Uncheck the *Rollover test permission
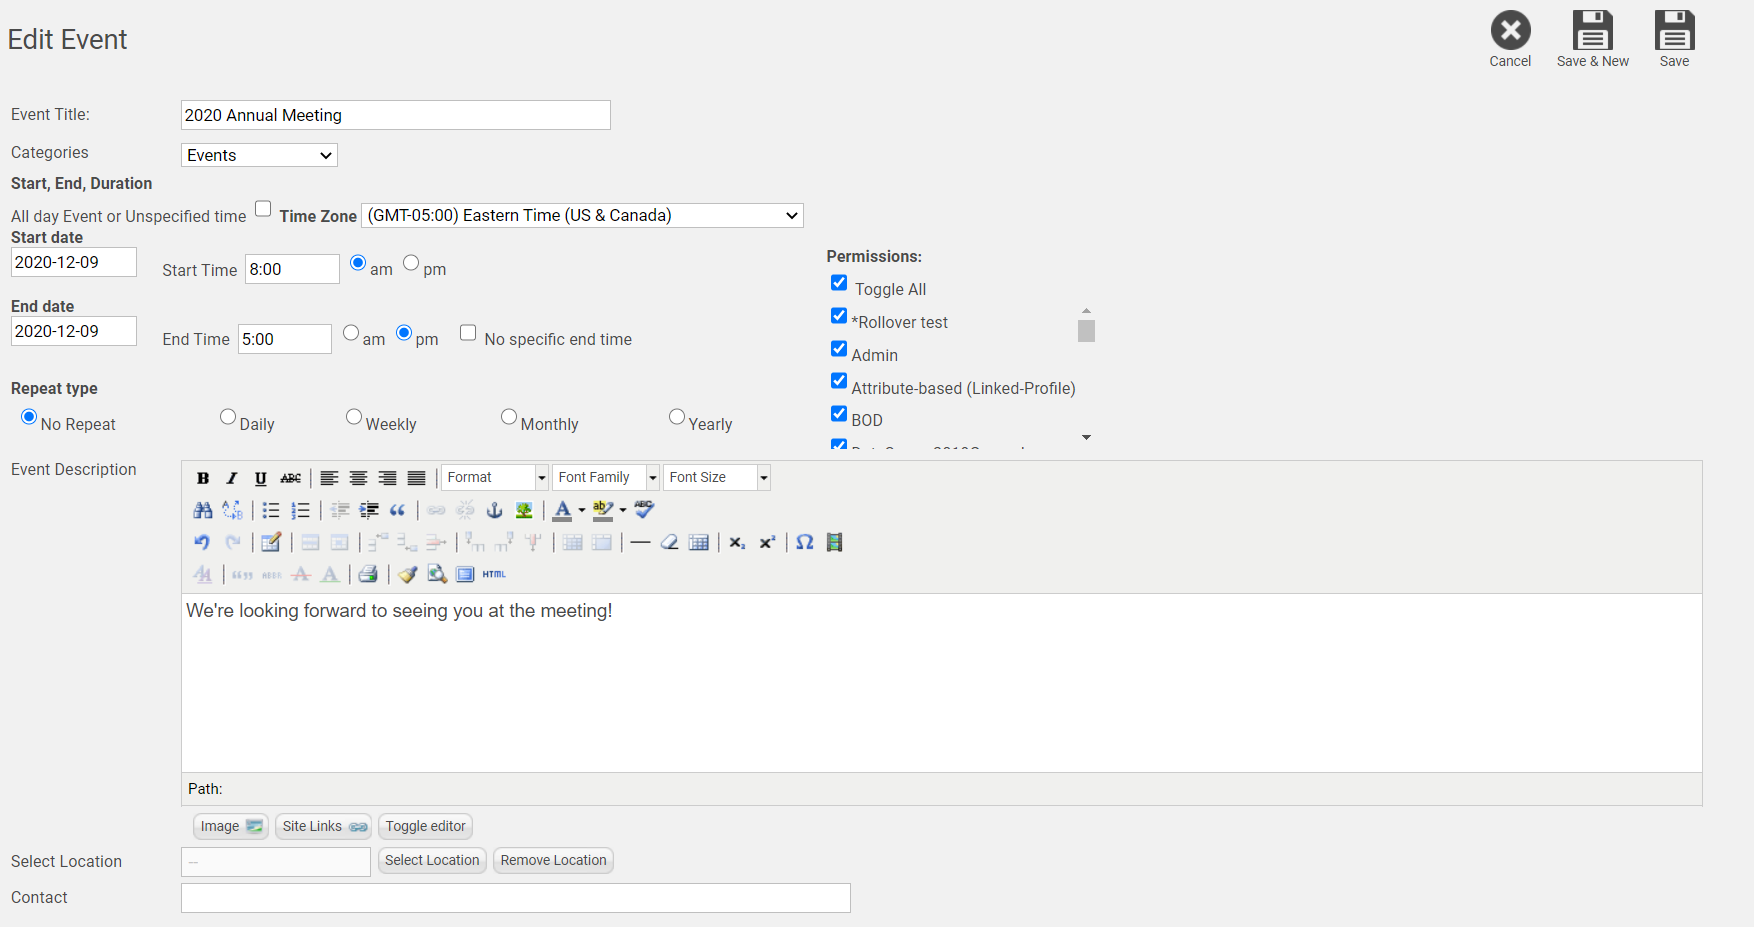Viewport: 1754px width, 927px height. 839,316
